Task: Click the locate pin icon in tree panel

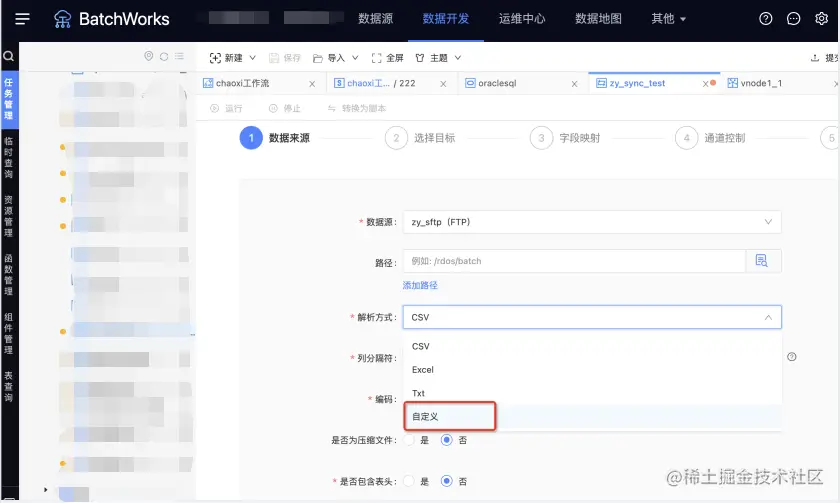Action: [x=148, y=56]
